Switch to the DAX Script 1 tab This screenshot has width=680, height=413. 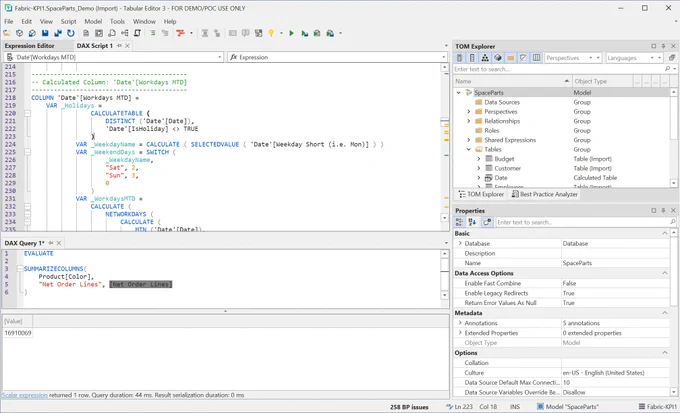pos(95,46)
